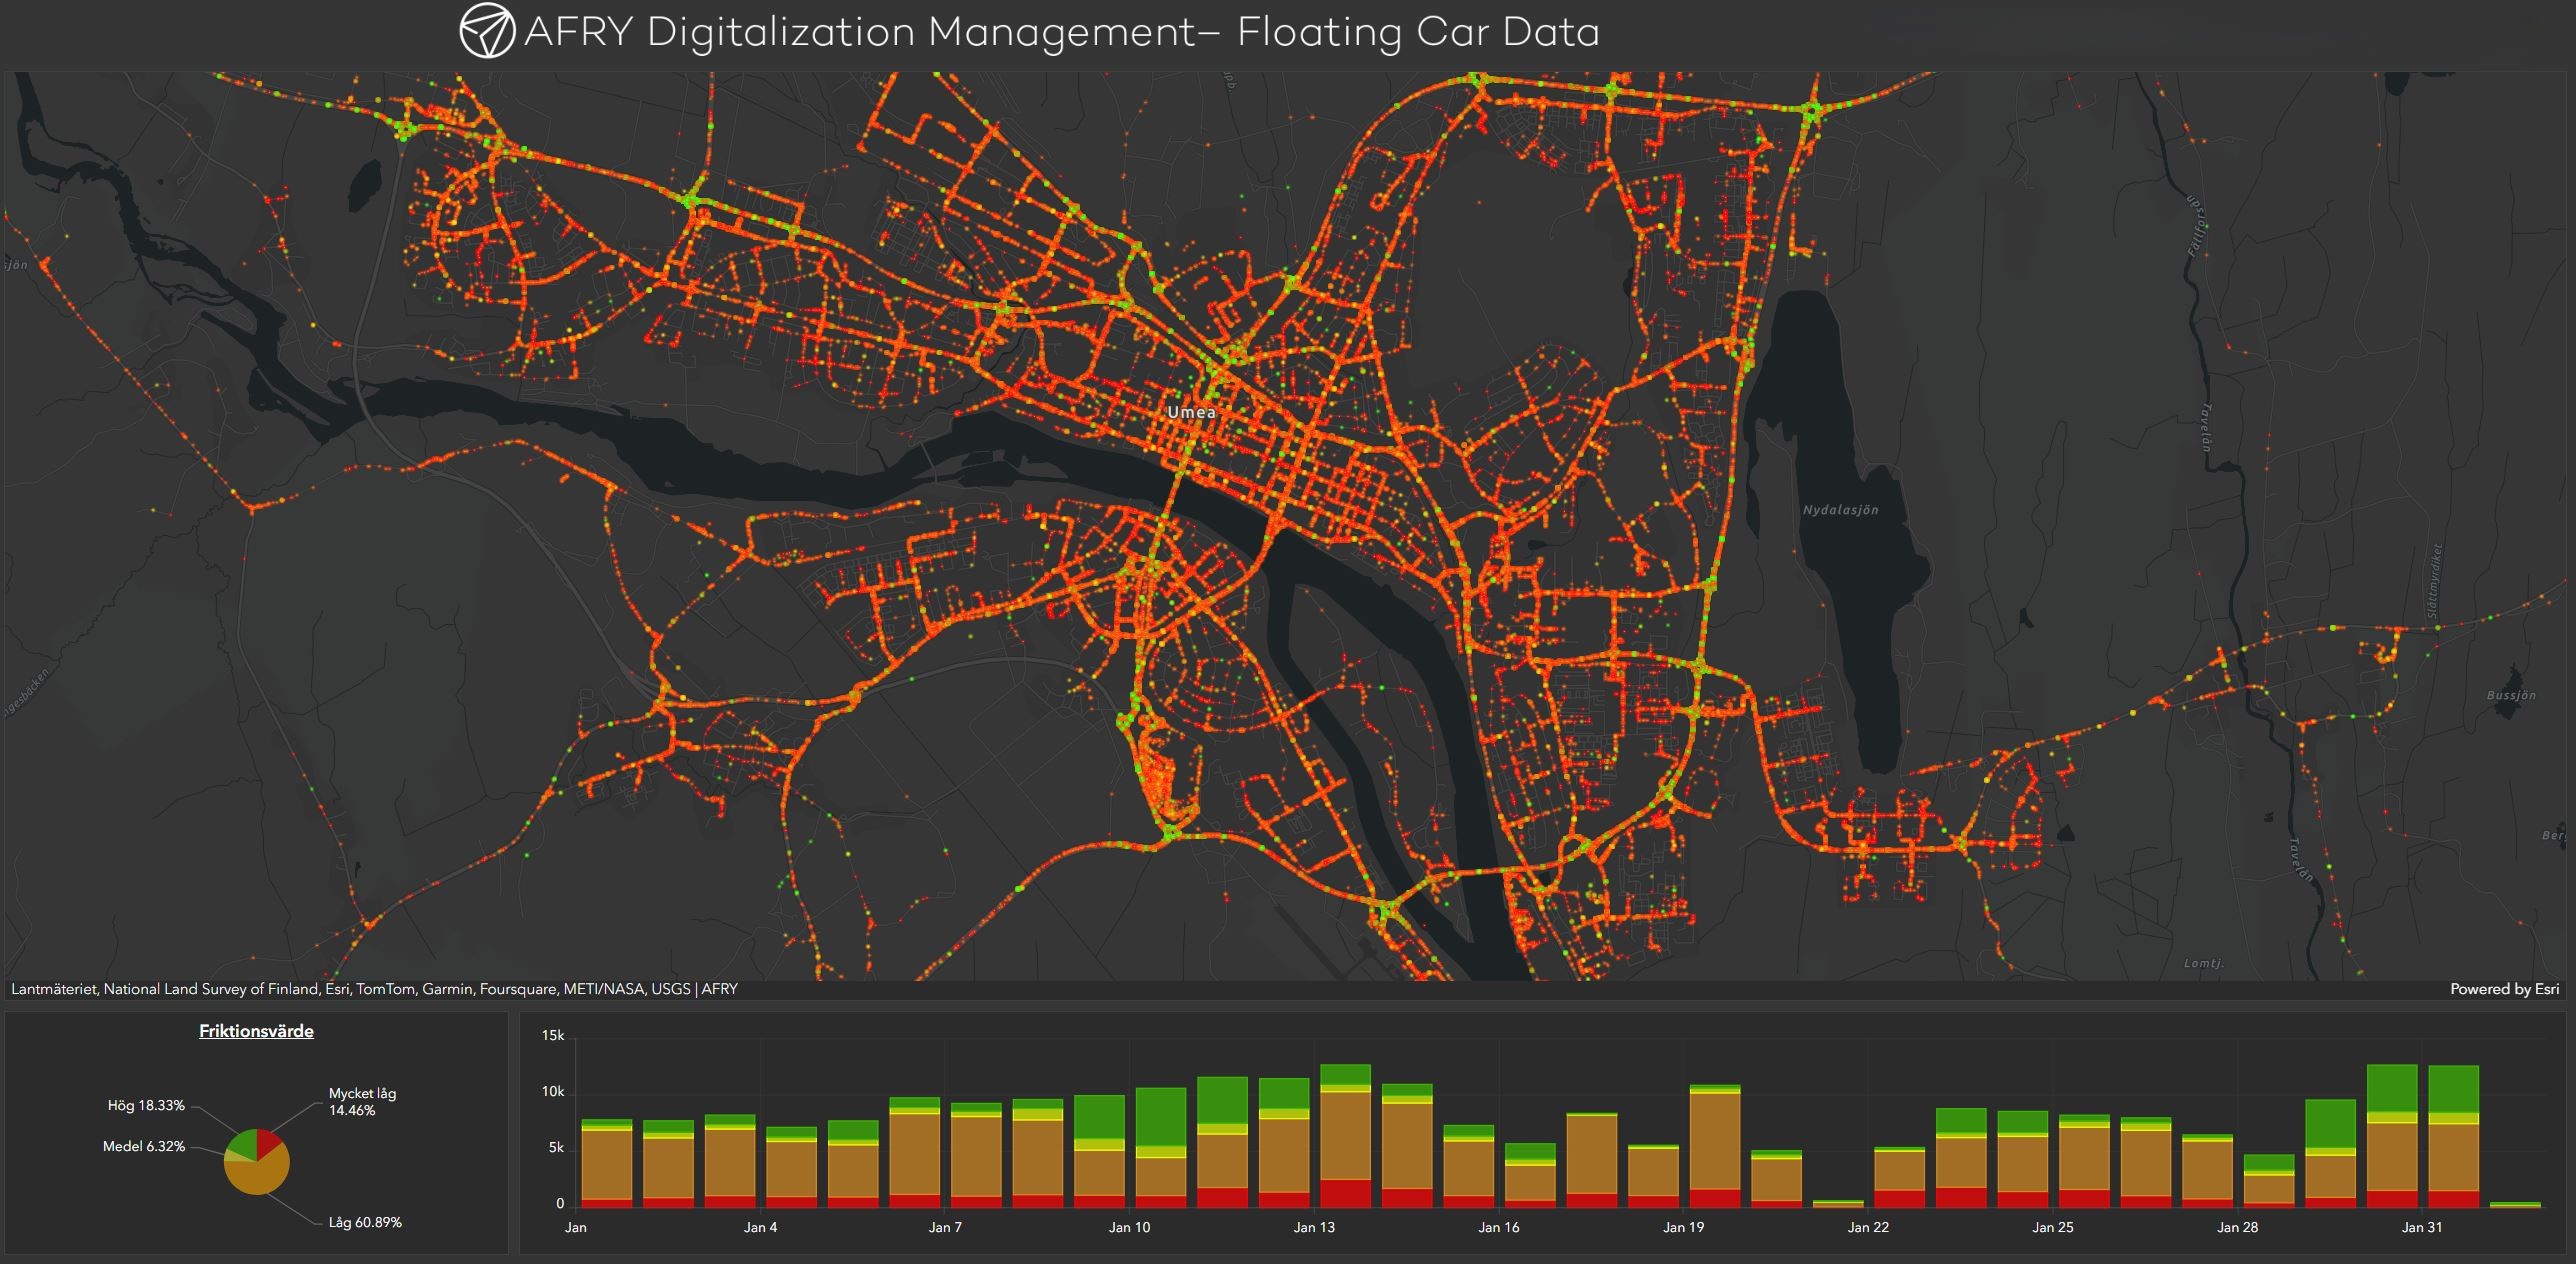Click the Jan 16 axis label
The height and width of the screenshot is (1264, 2576).
point(1498,1227)
